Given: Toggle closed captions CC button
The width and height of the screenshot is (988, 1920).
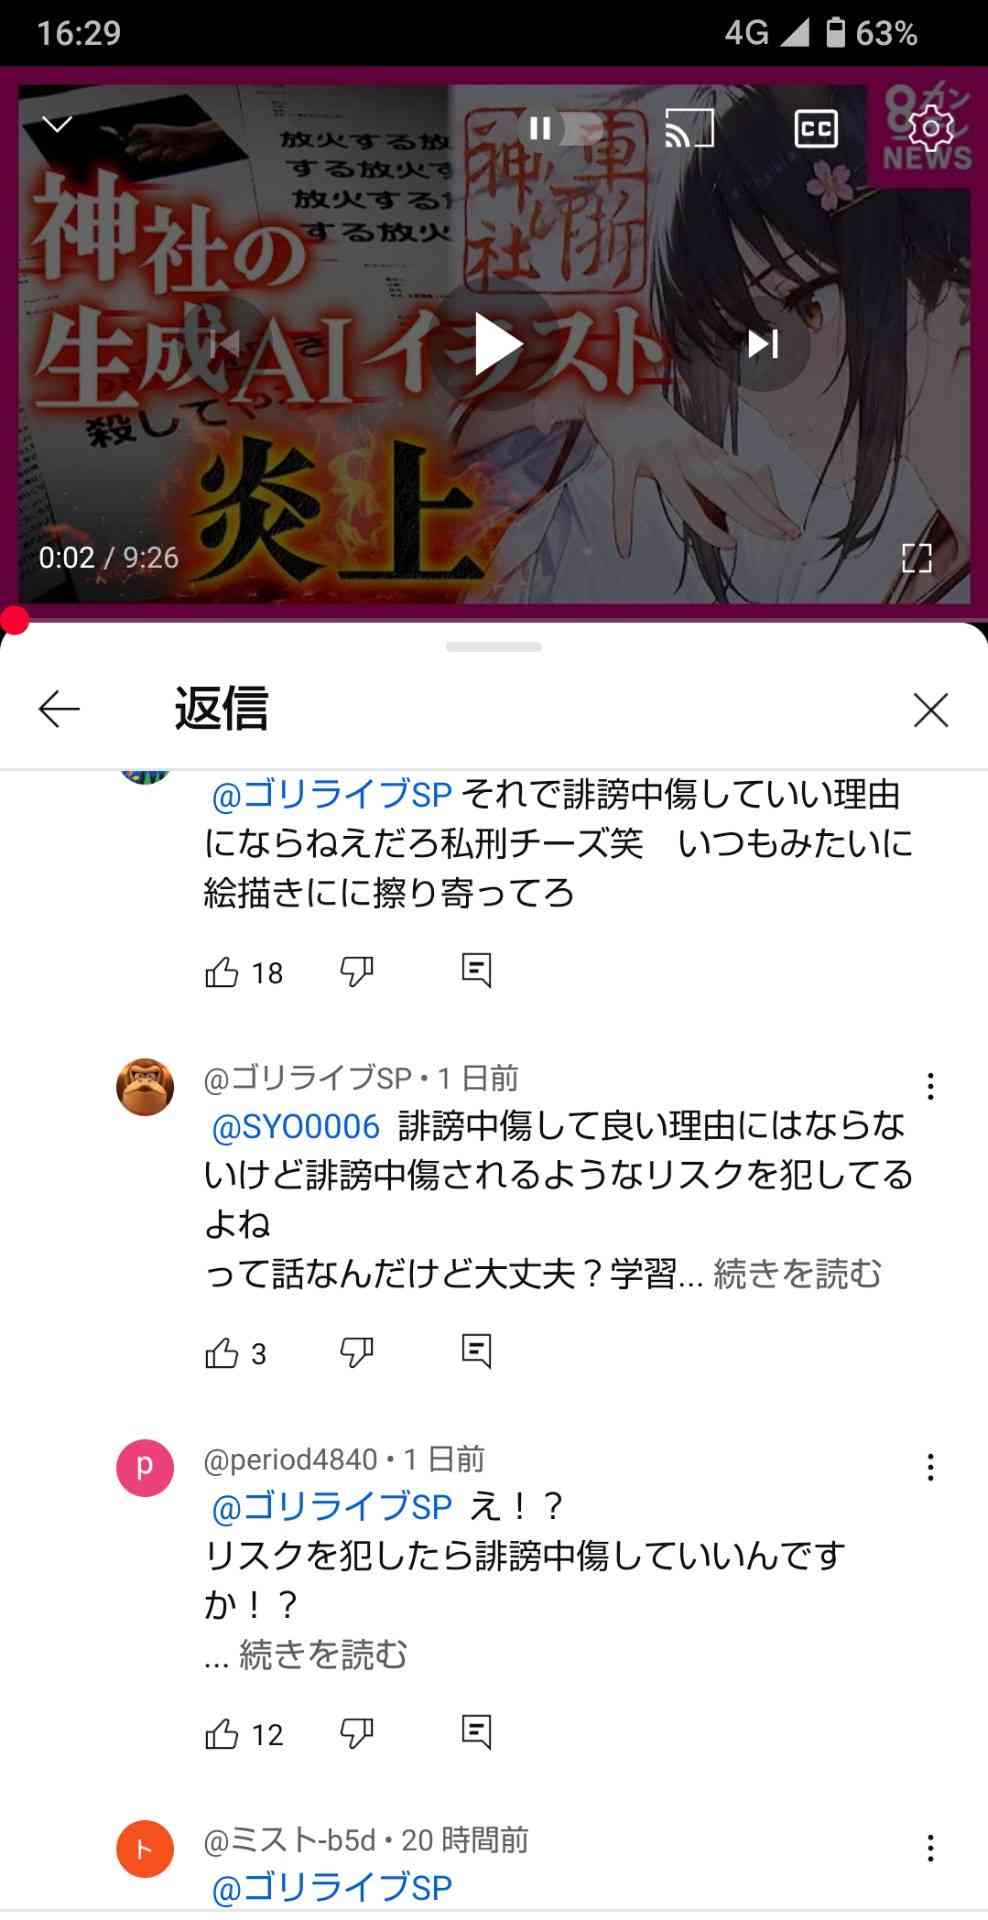Looking at the screenshot, I should click(x=815, y=128).
